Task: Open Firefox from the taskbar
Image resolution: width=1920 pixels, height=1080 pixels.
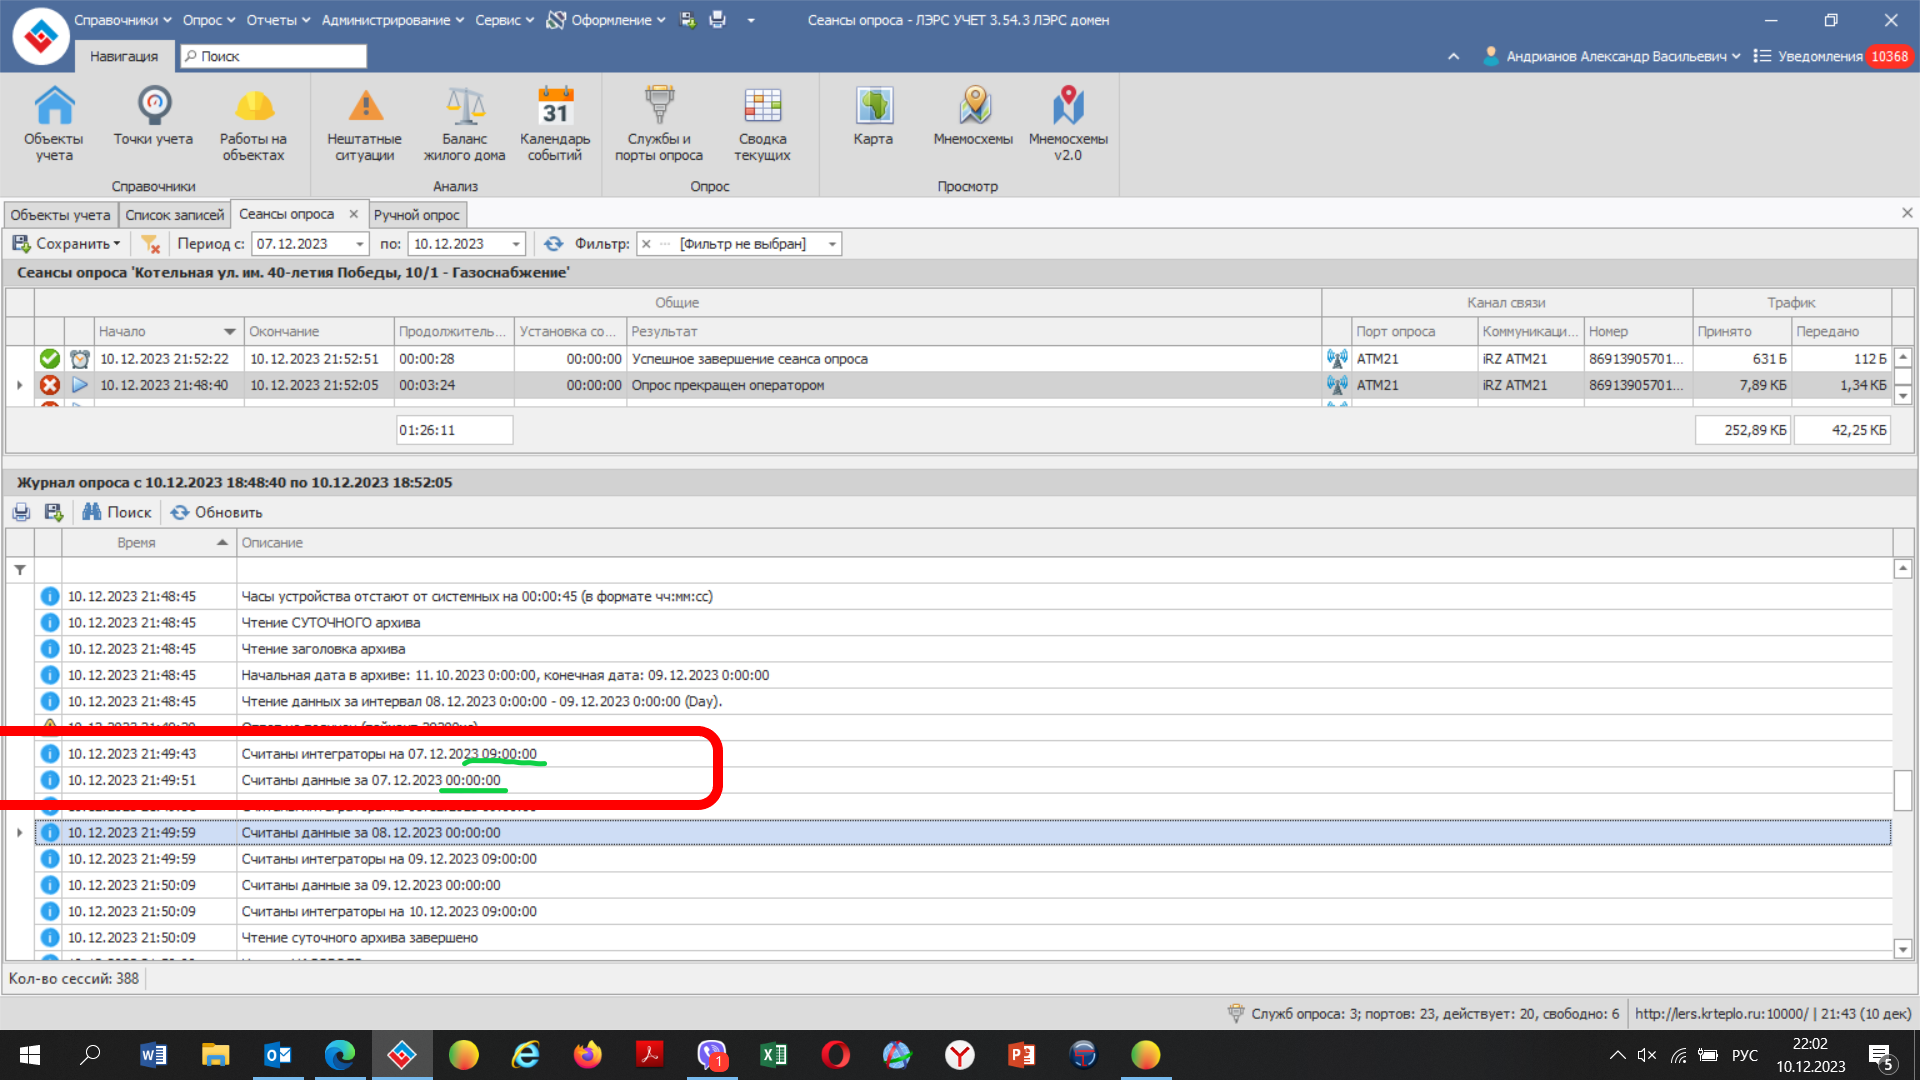Action: pyautogui.click(x=588, y=1055)
